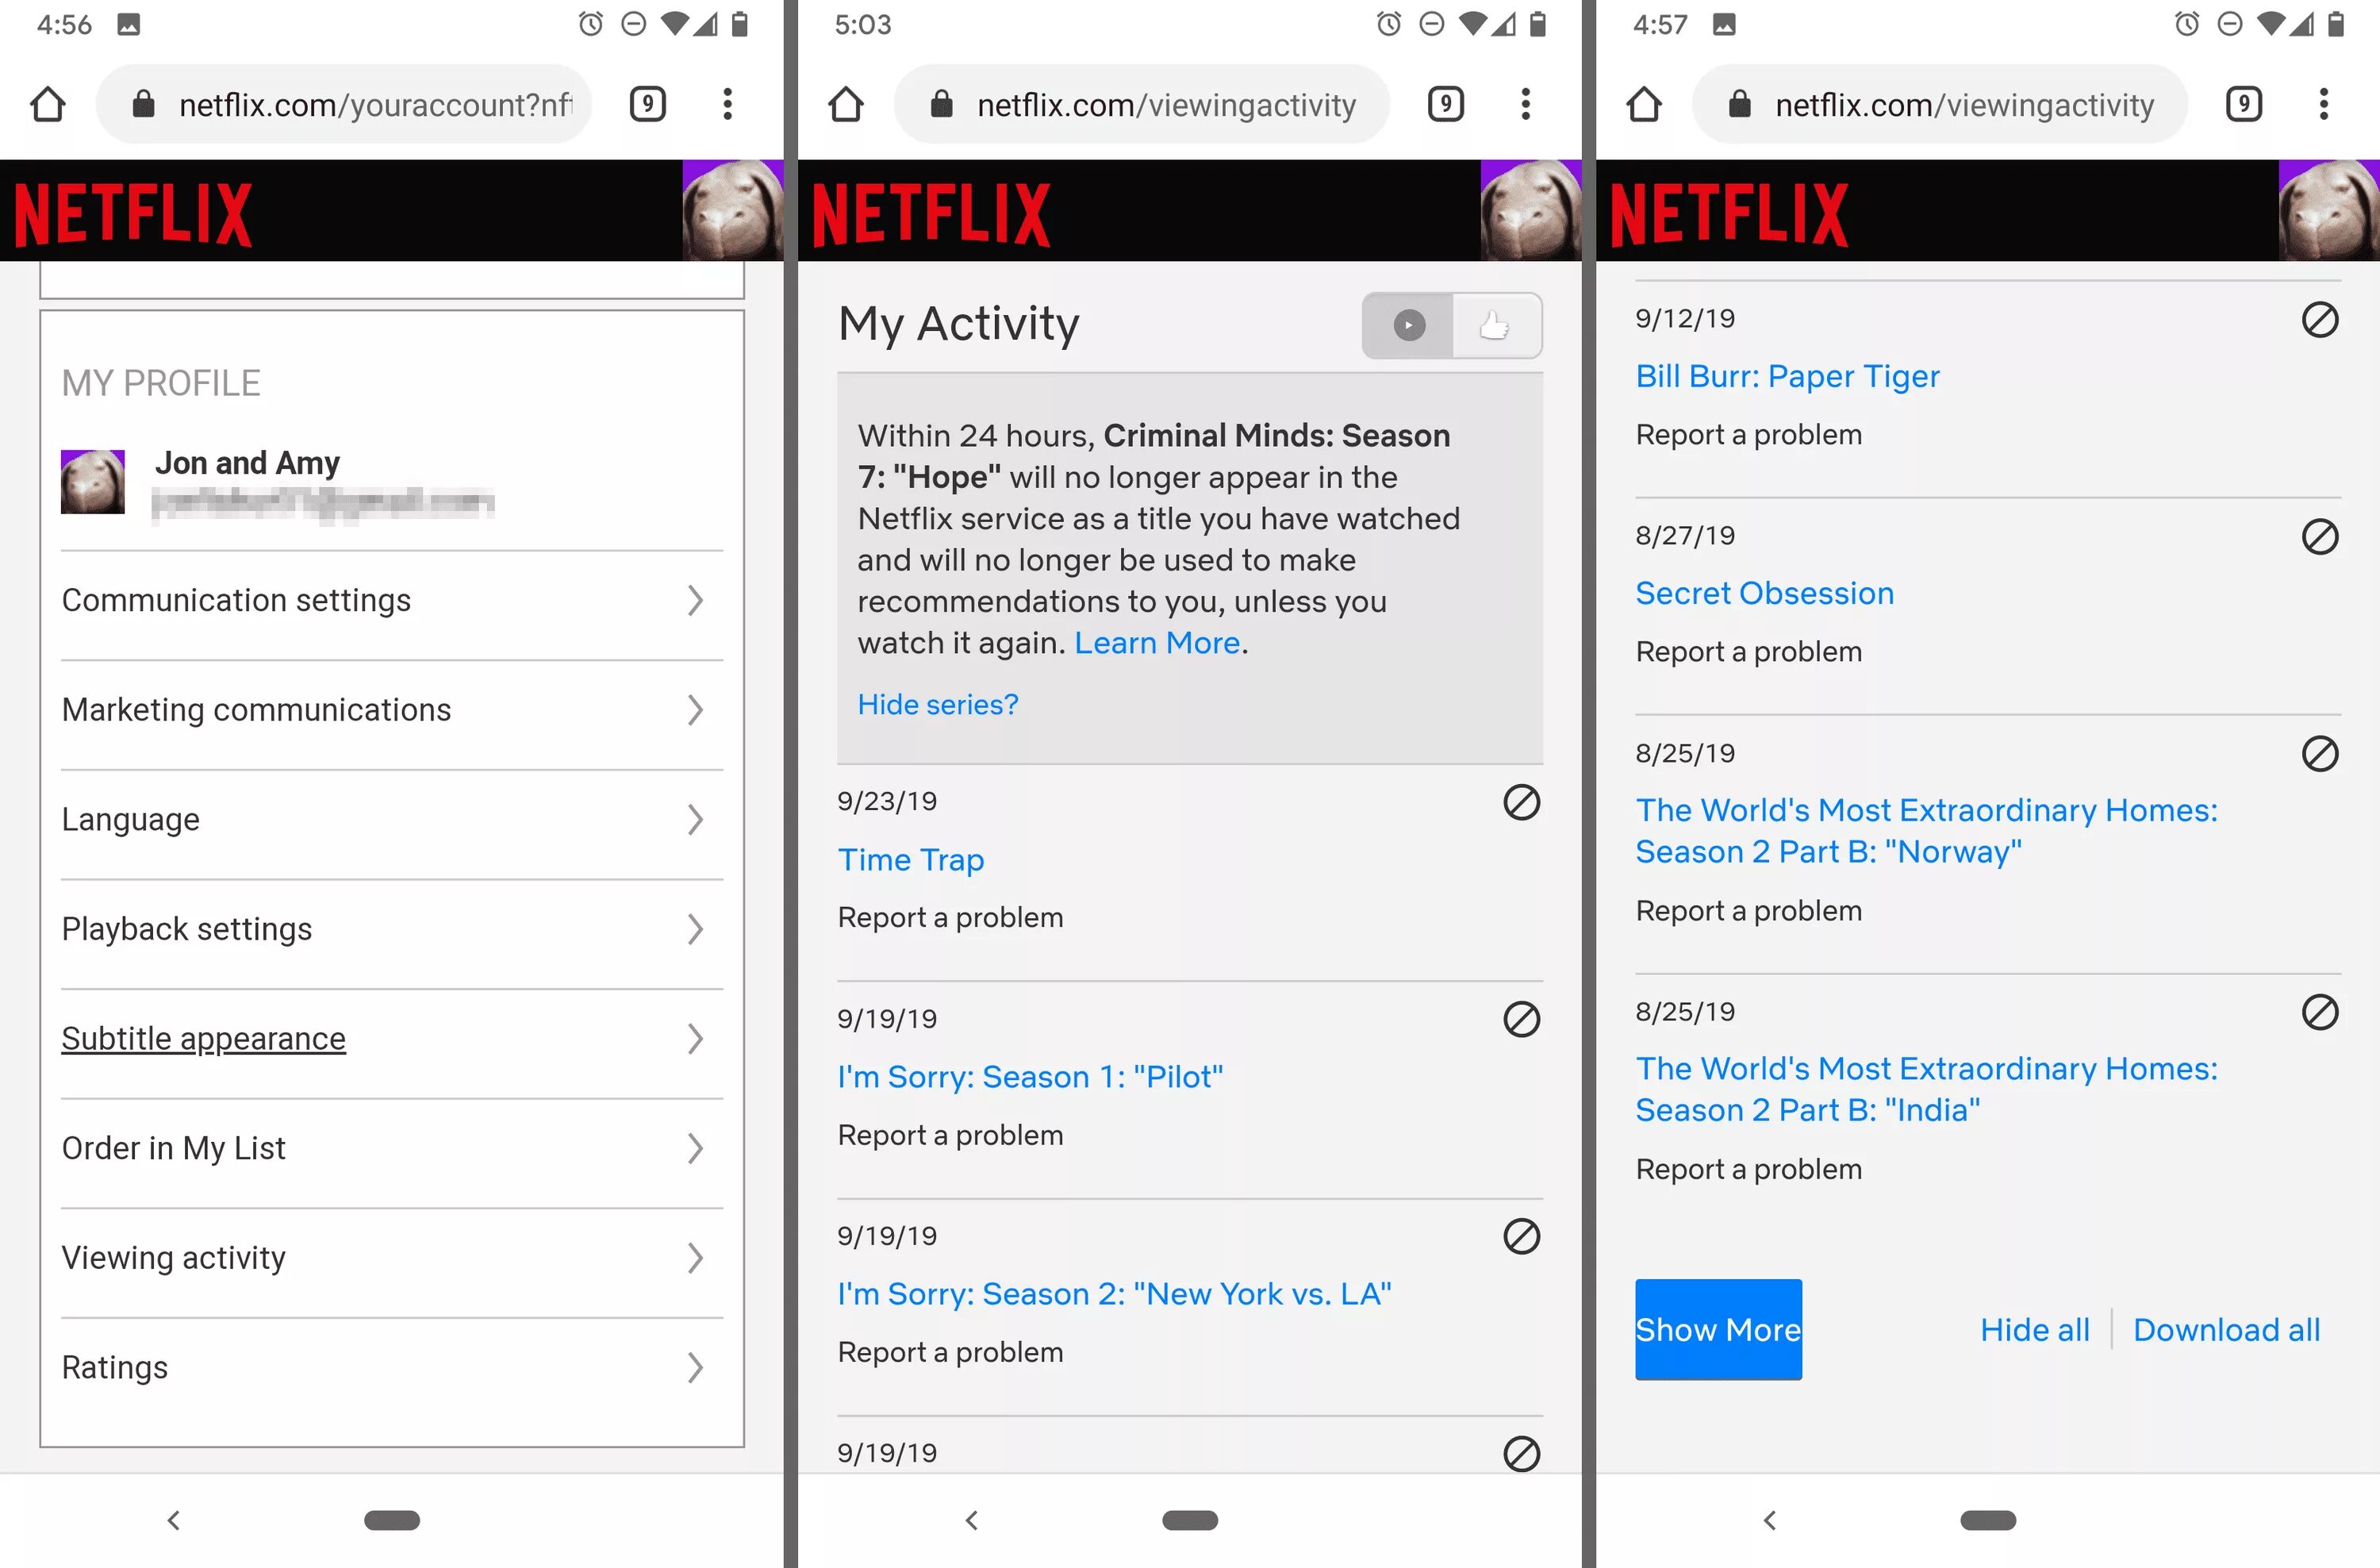Viewport: 2380px width, 1568px height.
Task: Open World's Most Extraordinary Homes "India" link
Action: [1926, 1090]
